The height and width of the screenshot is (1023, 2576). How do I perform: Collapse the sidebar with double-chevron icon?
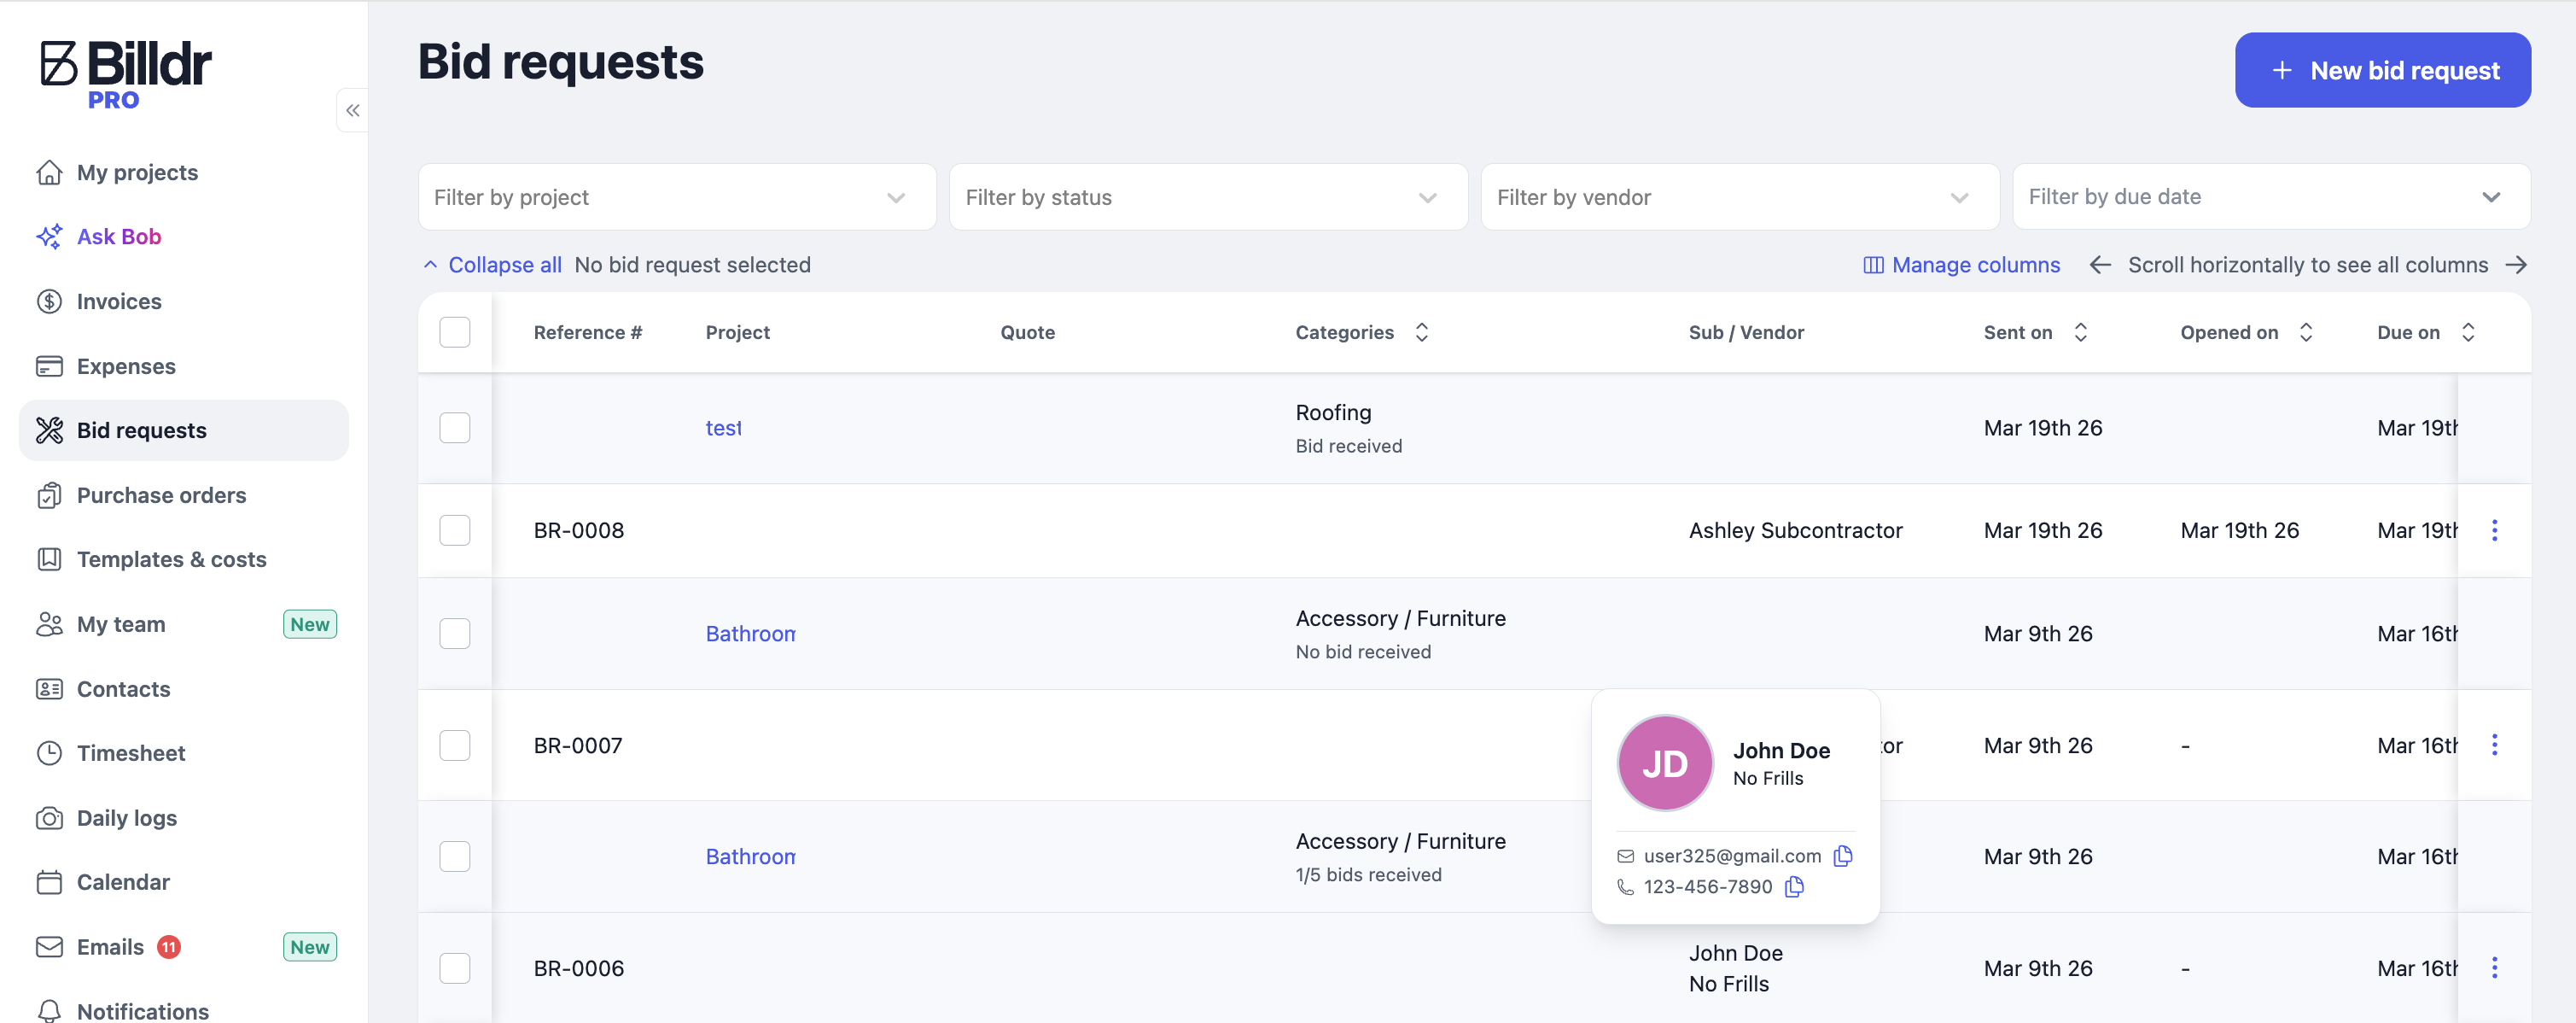[353, 110]
